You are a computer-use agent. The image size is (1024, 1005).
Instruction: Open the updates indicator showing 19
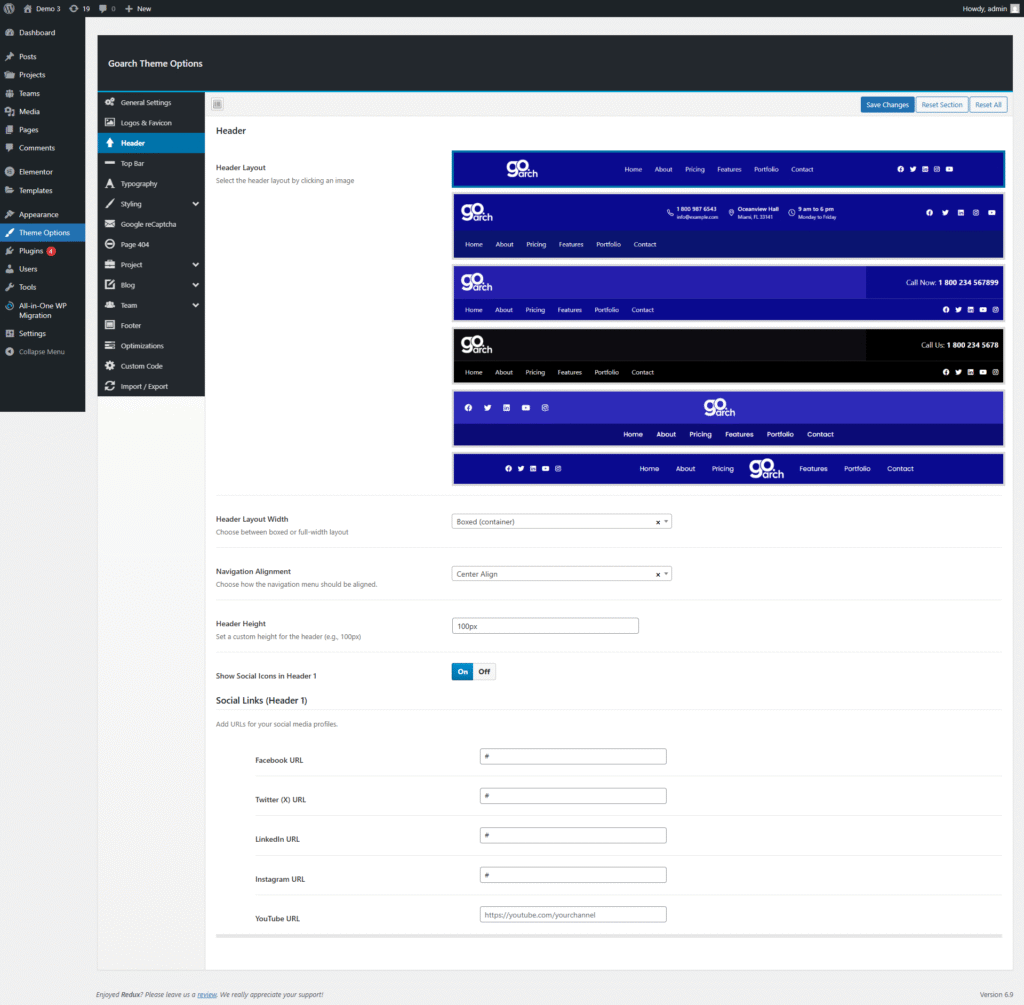point(80,8)
